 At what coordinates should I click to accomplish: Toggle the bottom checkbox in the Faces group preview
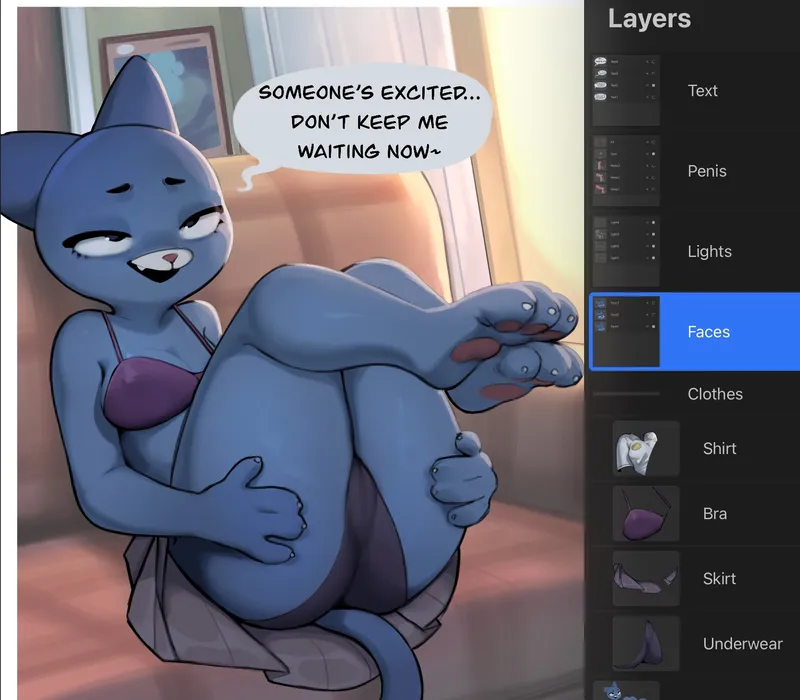point(653,326)
